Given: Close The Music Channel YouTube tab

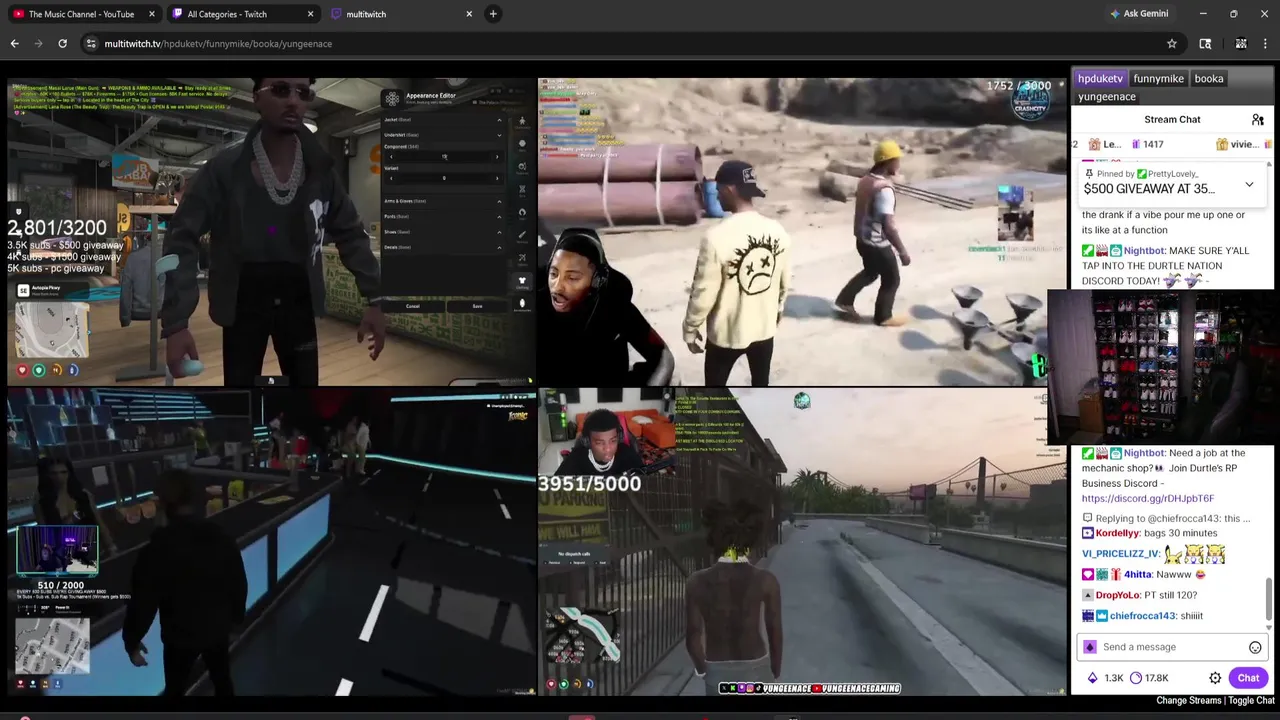Looking at the screenshot, I should pyautogui.click(x=152, y=14).
